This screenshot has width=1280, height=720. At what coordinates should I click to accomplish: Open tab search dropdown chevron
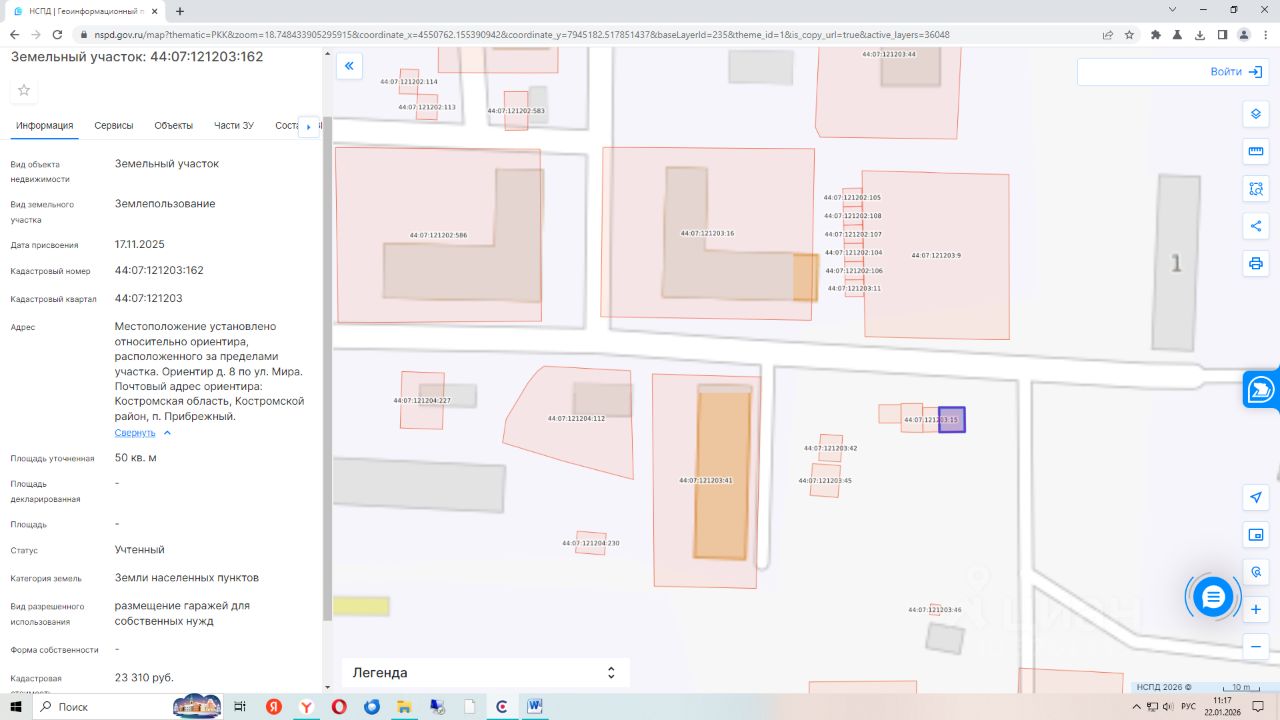click(x=1172, y=9)
